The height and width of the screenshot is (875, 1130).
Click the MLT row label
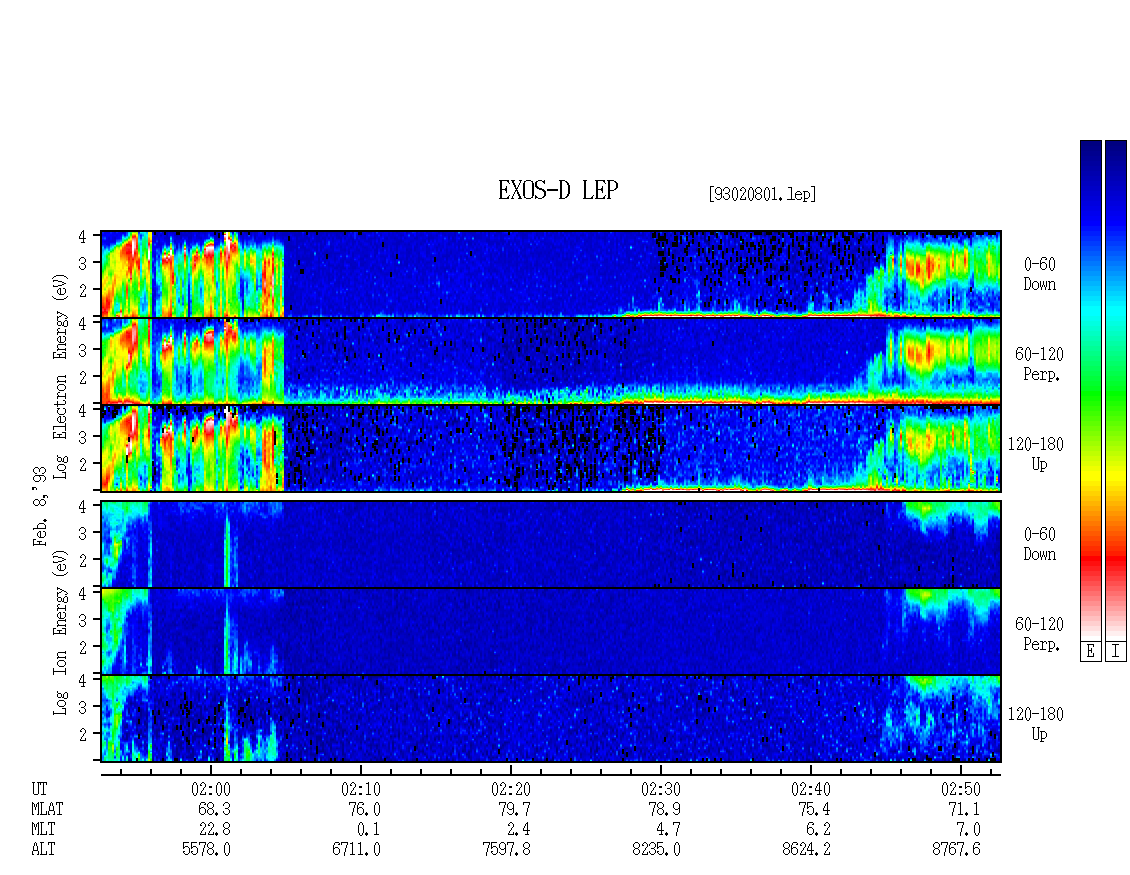click(x=43, y=830)
